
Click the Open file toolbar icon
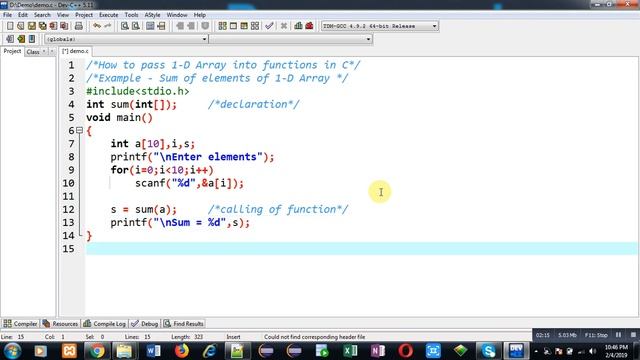(20, 26)
